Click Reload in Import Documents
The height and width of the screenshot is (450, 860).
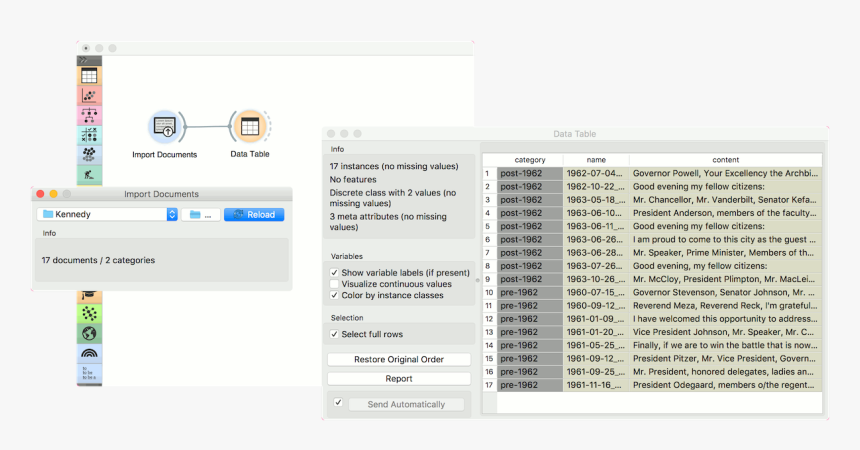coord(254,215)
